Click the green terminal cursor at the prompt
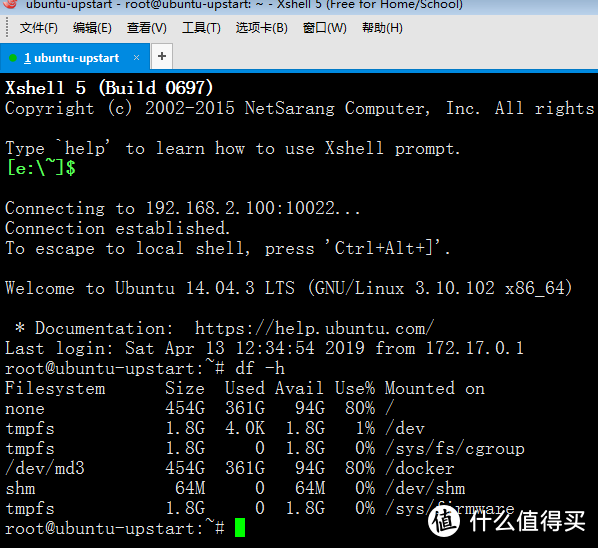 click(x=240, y=527)
